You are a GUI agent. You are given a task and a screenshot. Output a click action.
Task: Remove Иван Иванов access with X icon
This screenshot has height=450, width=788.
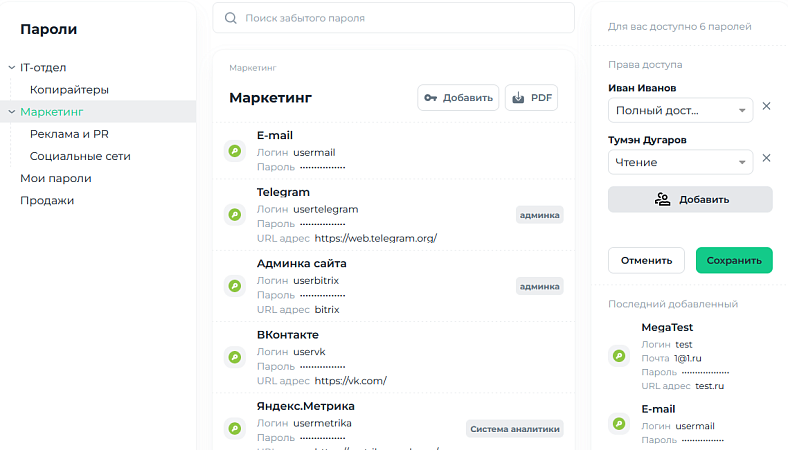coord(766,106)
